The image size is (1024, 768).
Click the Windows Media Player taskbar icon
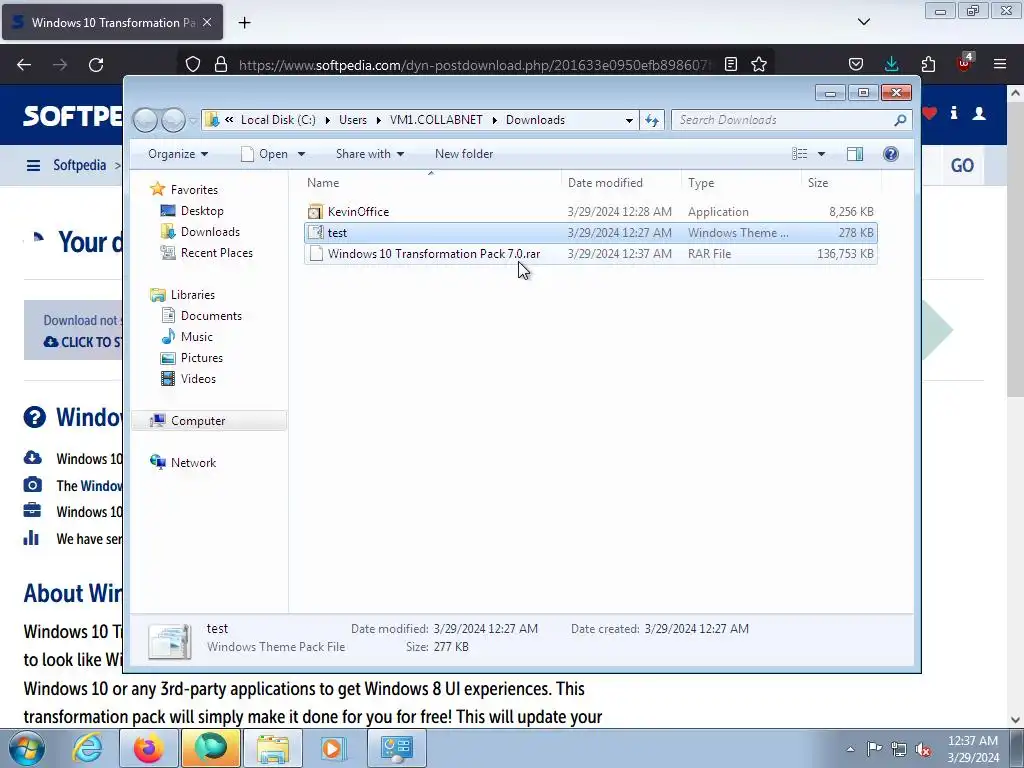pos(333,748)
